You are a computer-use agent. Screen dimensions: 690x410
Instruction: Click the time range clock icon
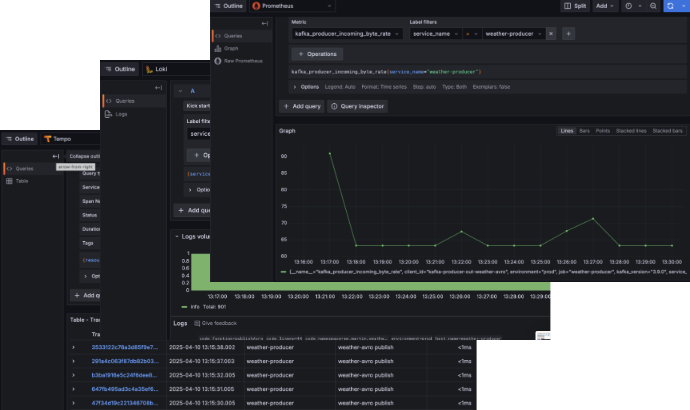628,6
